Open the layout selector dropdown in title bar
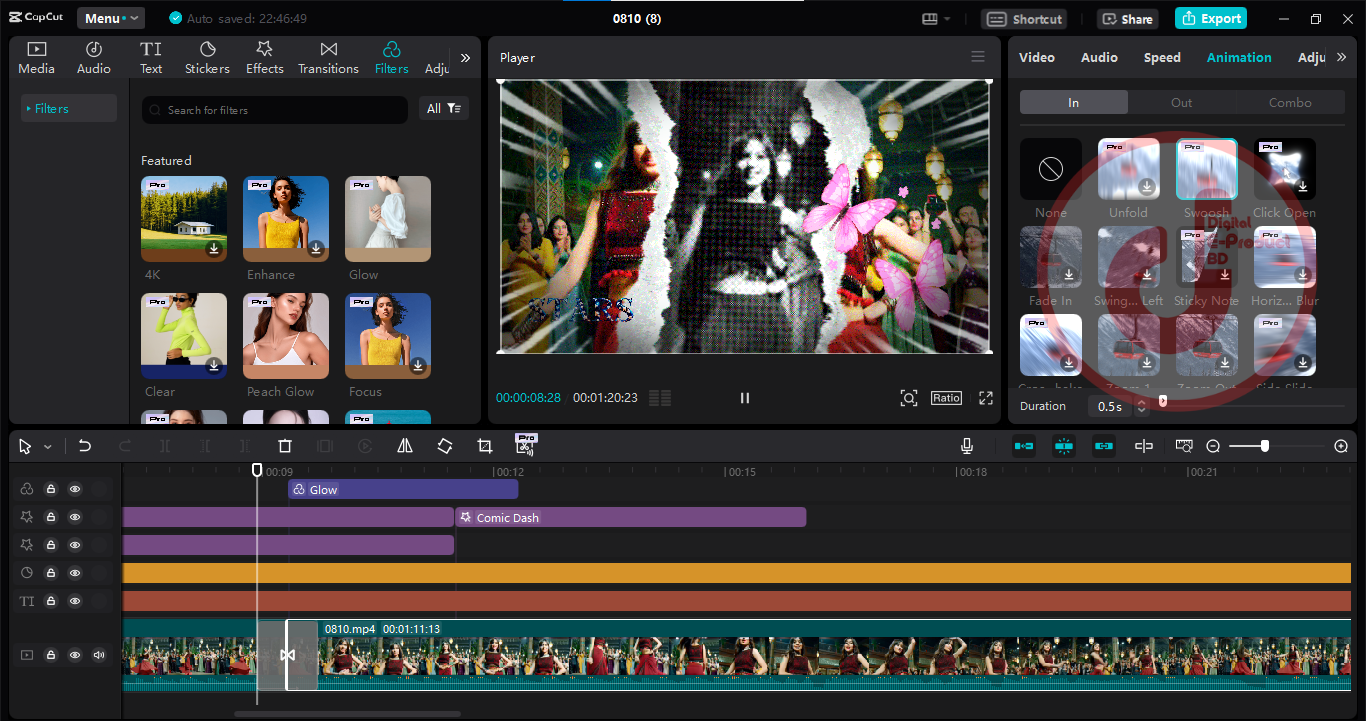The height and width of the screenshot is (726, 1366). [937, 18]
